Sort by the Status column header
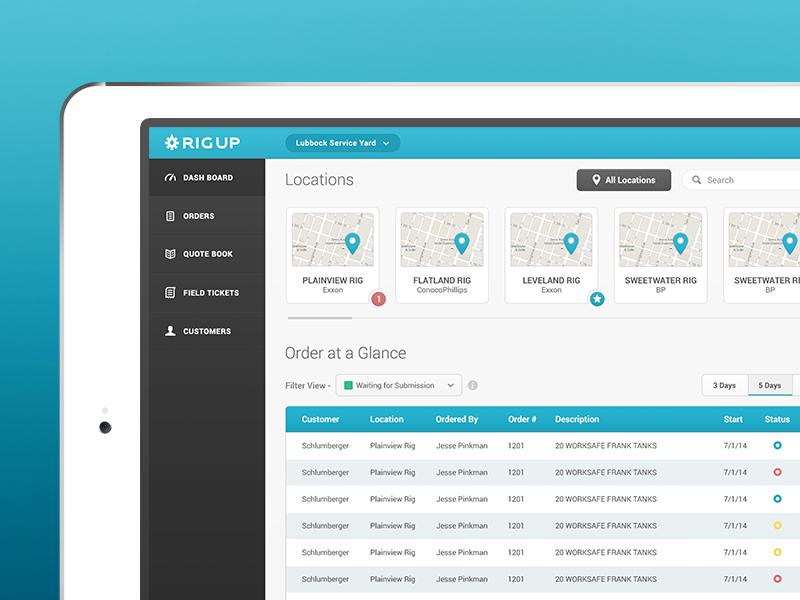This screenshot has height=600, width=800. tap(777, 419)
